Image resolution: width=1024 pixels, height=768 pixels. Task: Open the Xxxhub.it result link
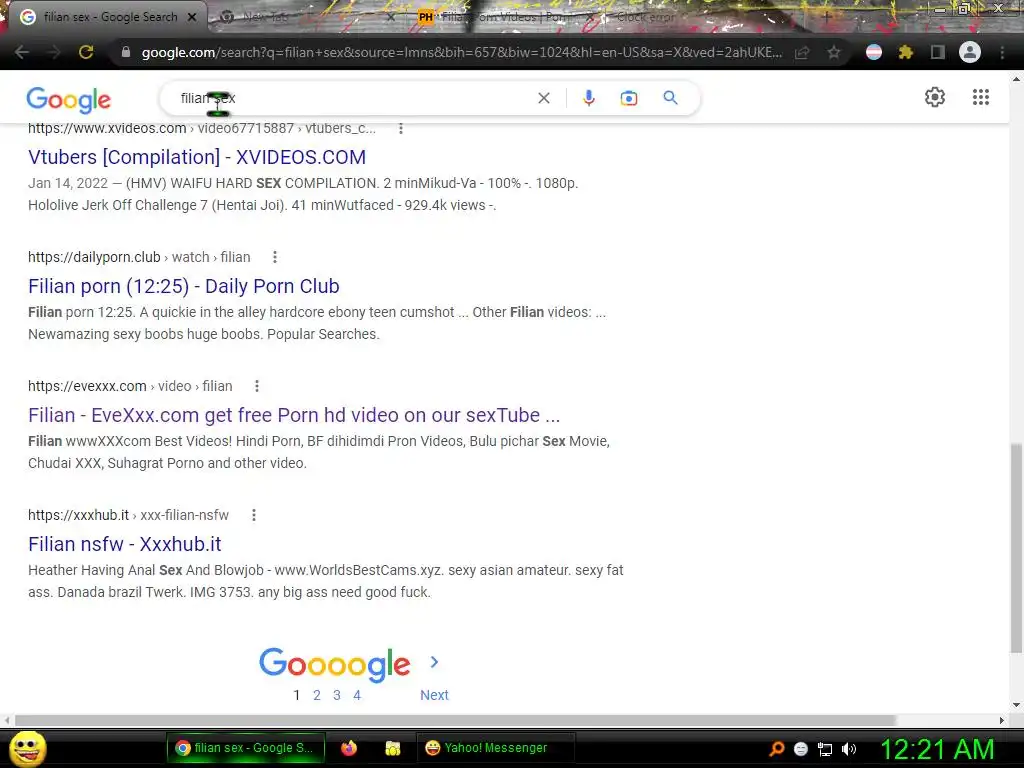125,544
